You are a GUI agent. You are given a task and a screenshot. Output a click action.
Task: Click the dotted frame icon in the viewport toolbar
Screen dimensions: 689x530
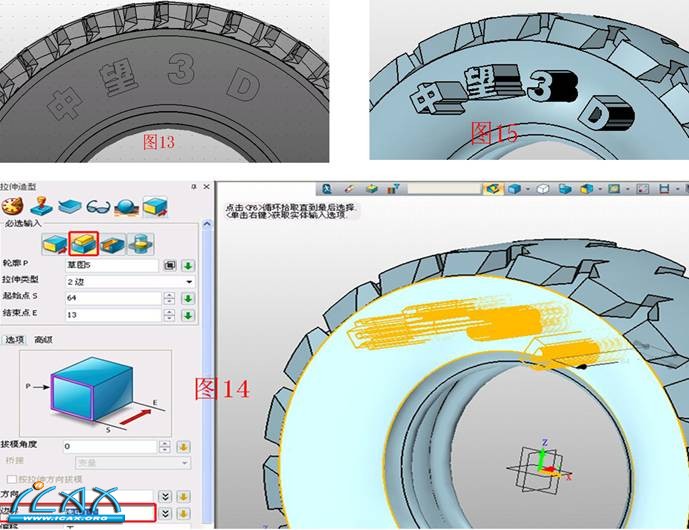point(642,189)
